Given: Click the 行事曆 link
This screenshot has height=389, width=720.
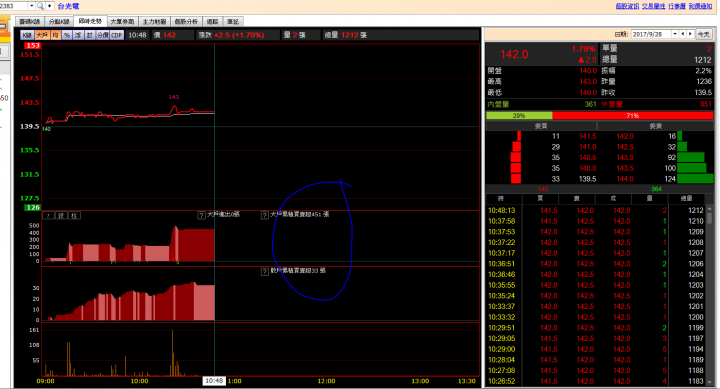Looking at the screenshot, I should tap(677, 6).
